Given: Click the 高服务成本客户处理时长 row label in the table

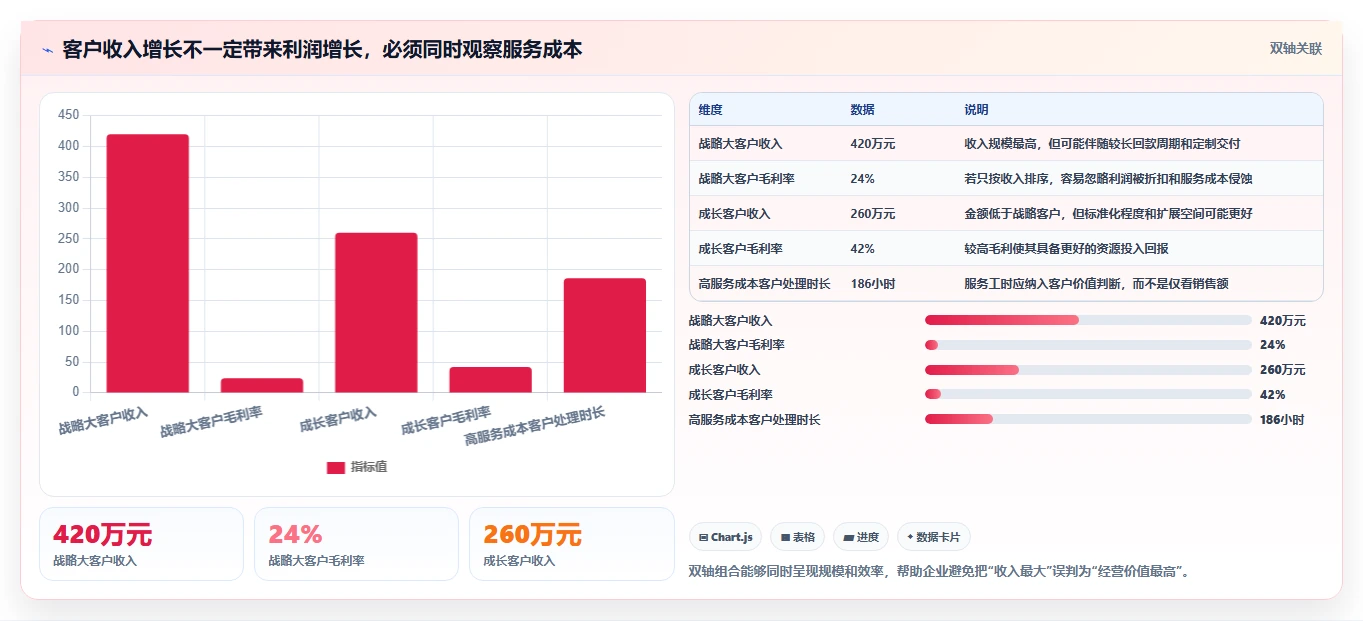Looking at the screenshot, I should (765, 283).
